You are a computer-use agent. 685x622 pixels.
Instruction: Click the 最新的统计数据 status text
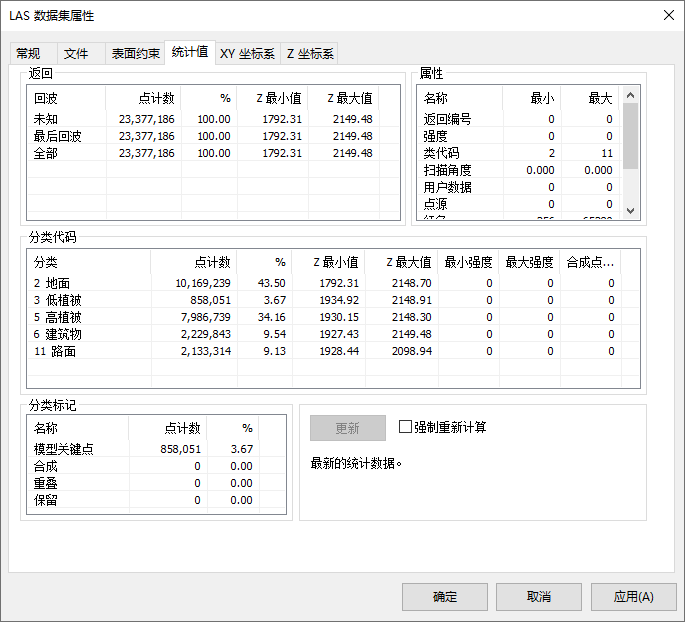[356, 463]
